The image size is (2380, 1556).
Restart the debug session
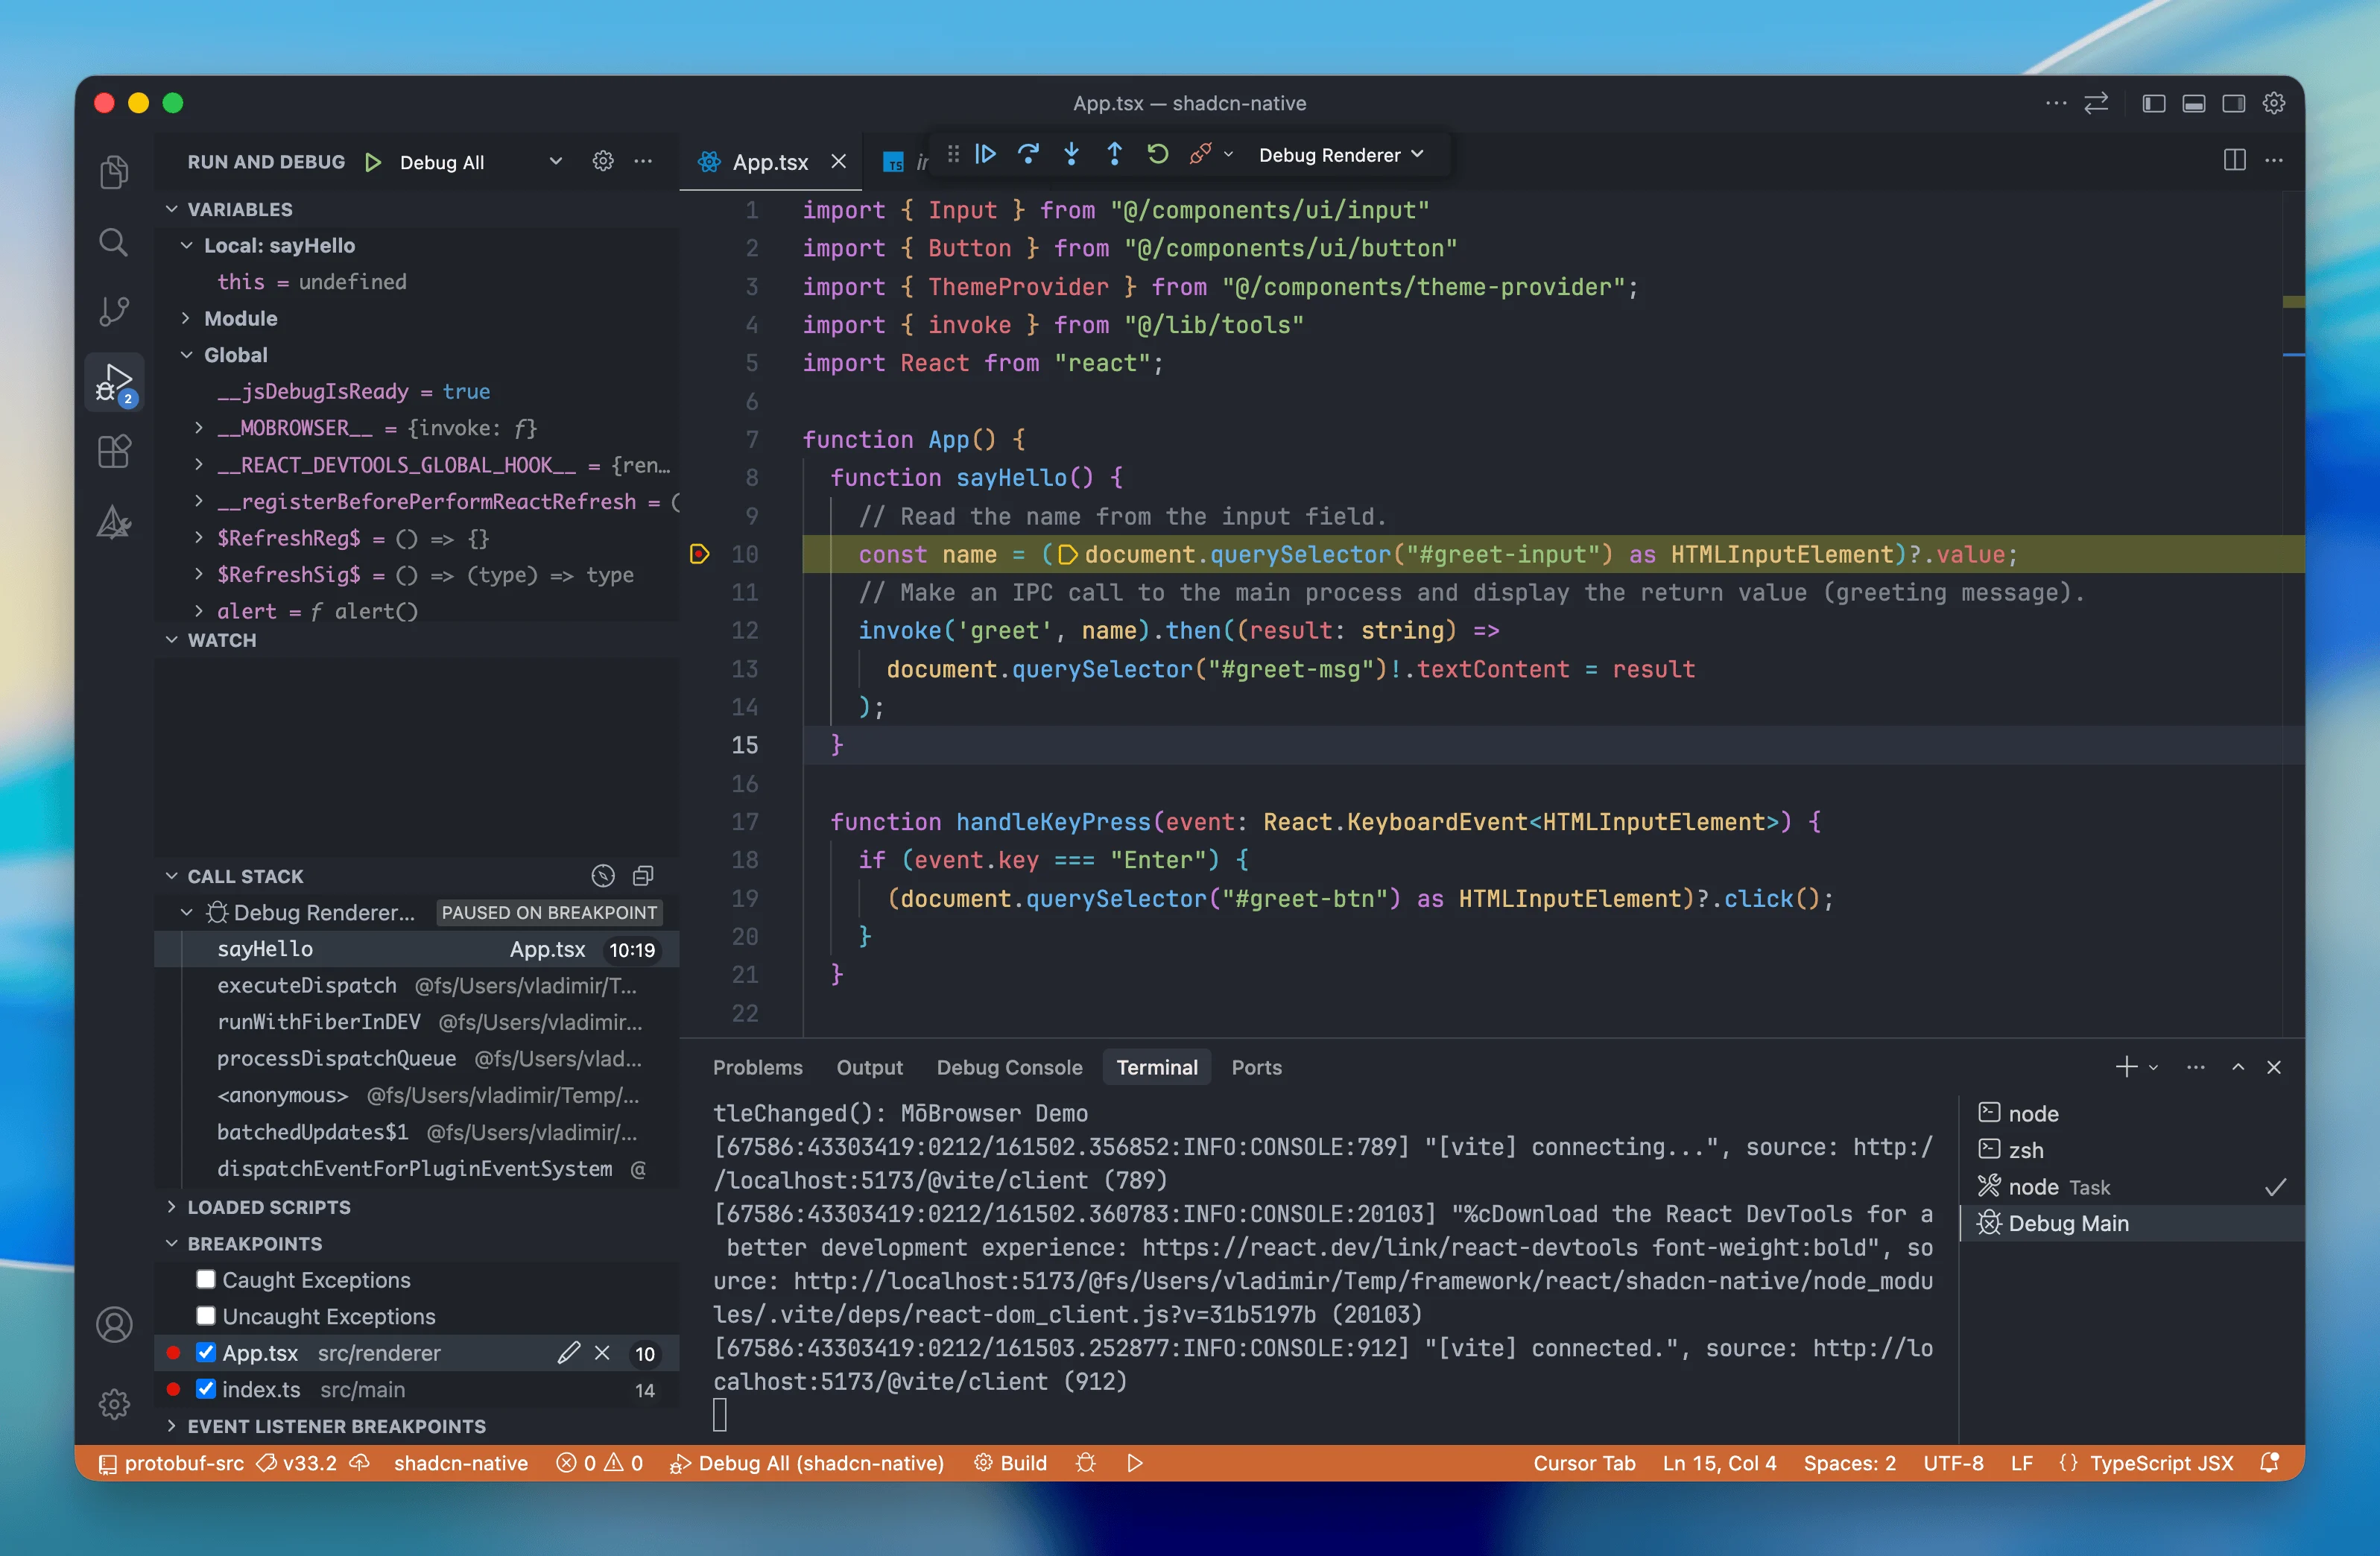point(1157,154)
